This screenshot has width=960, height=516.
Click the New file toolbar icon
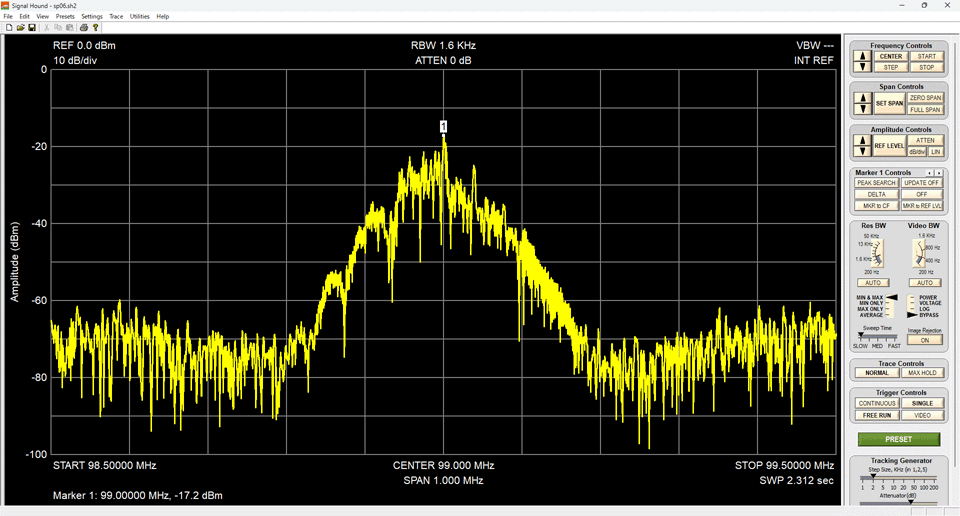point(8,28)
